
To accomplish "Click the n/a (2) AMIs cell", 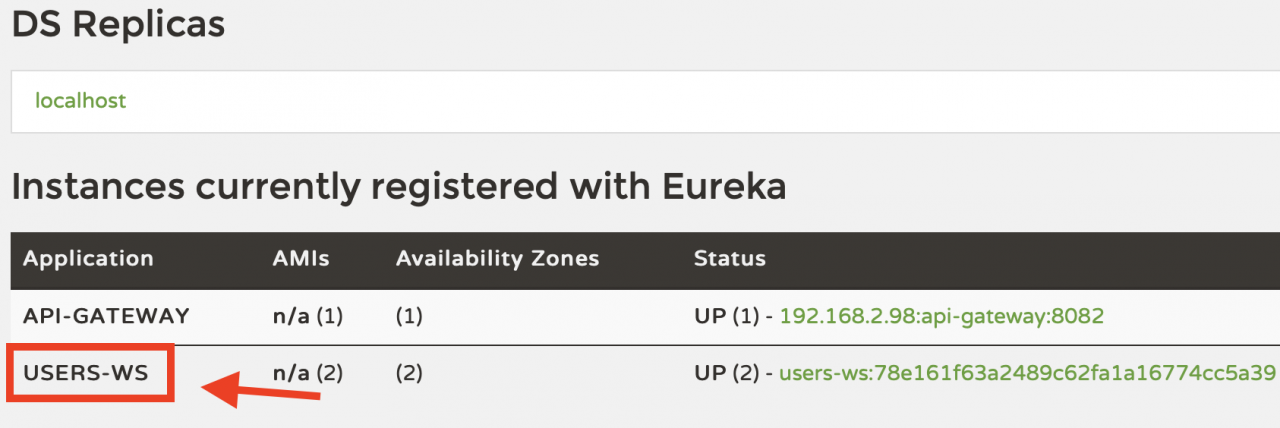I will tap(307, 374).
